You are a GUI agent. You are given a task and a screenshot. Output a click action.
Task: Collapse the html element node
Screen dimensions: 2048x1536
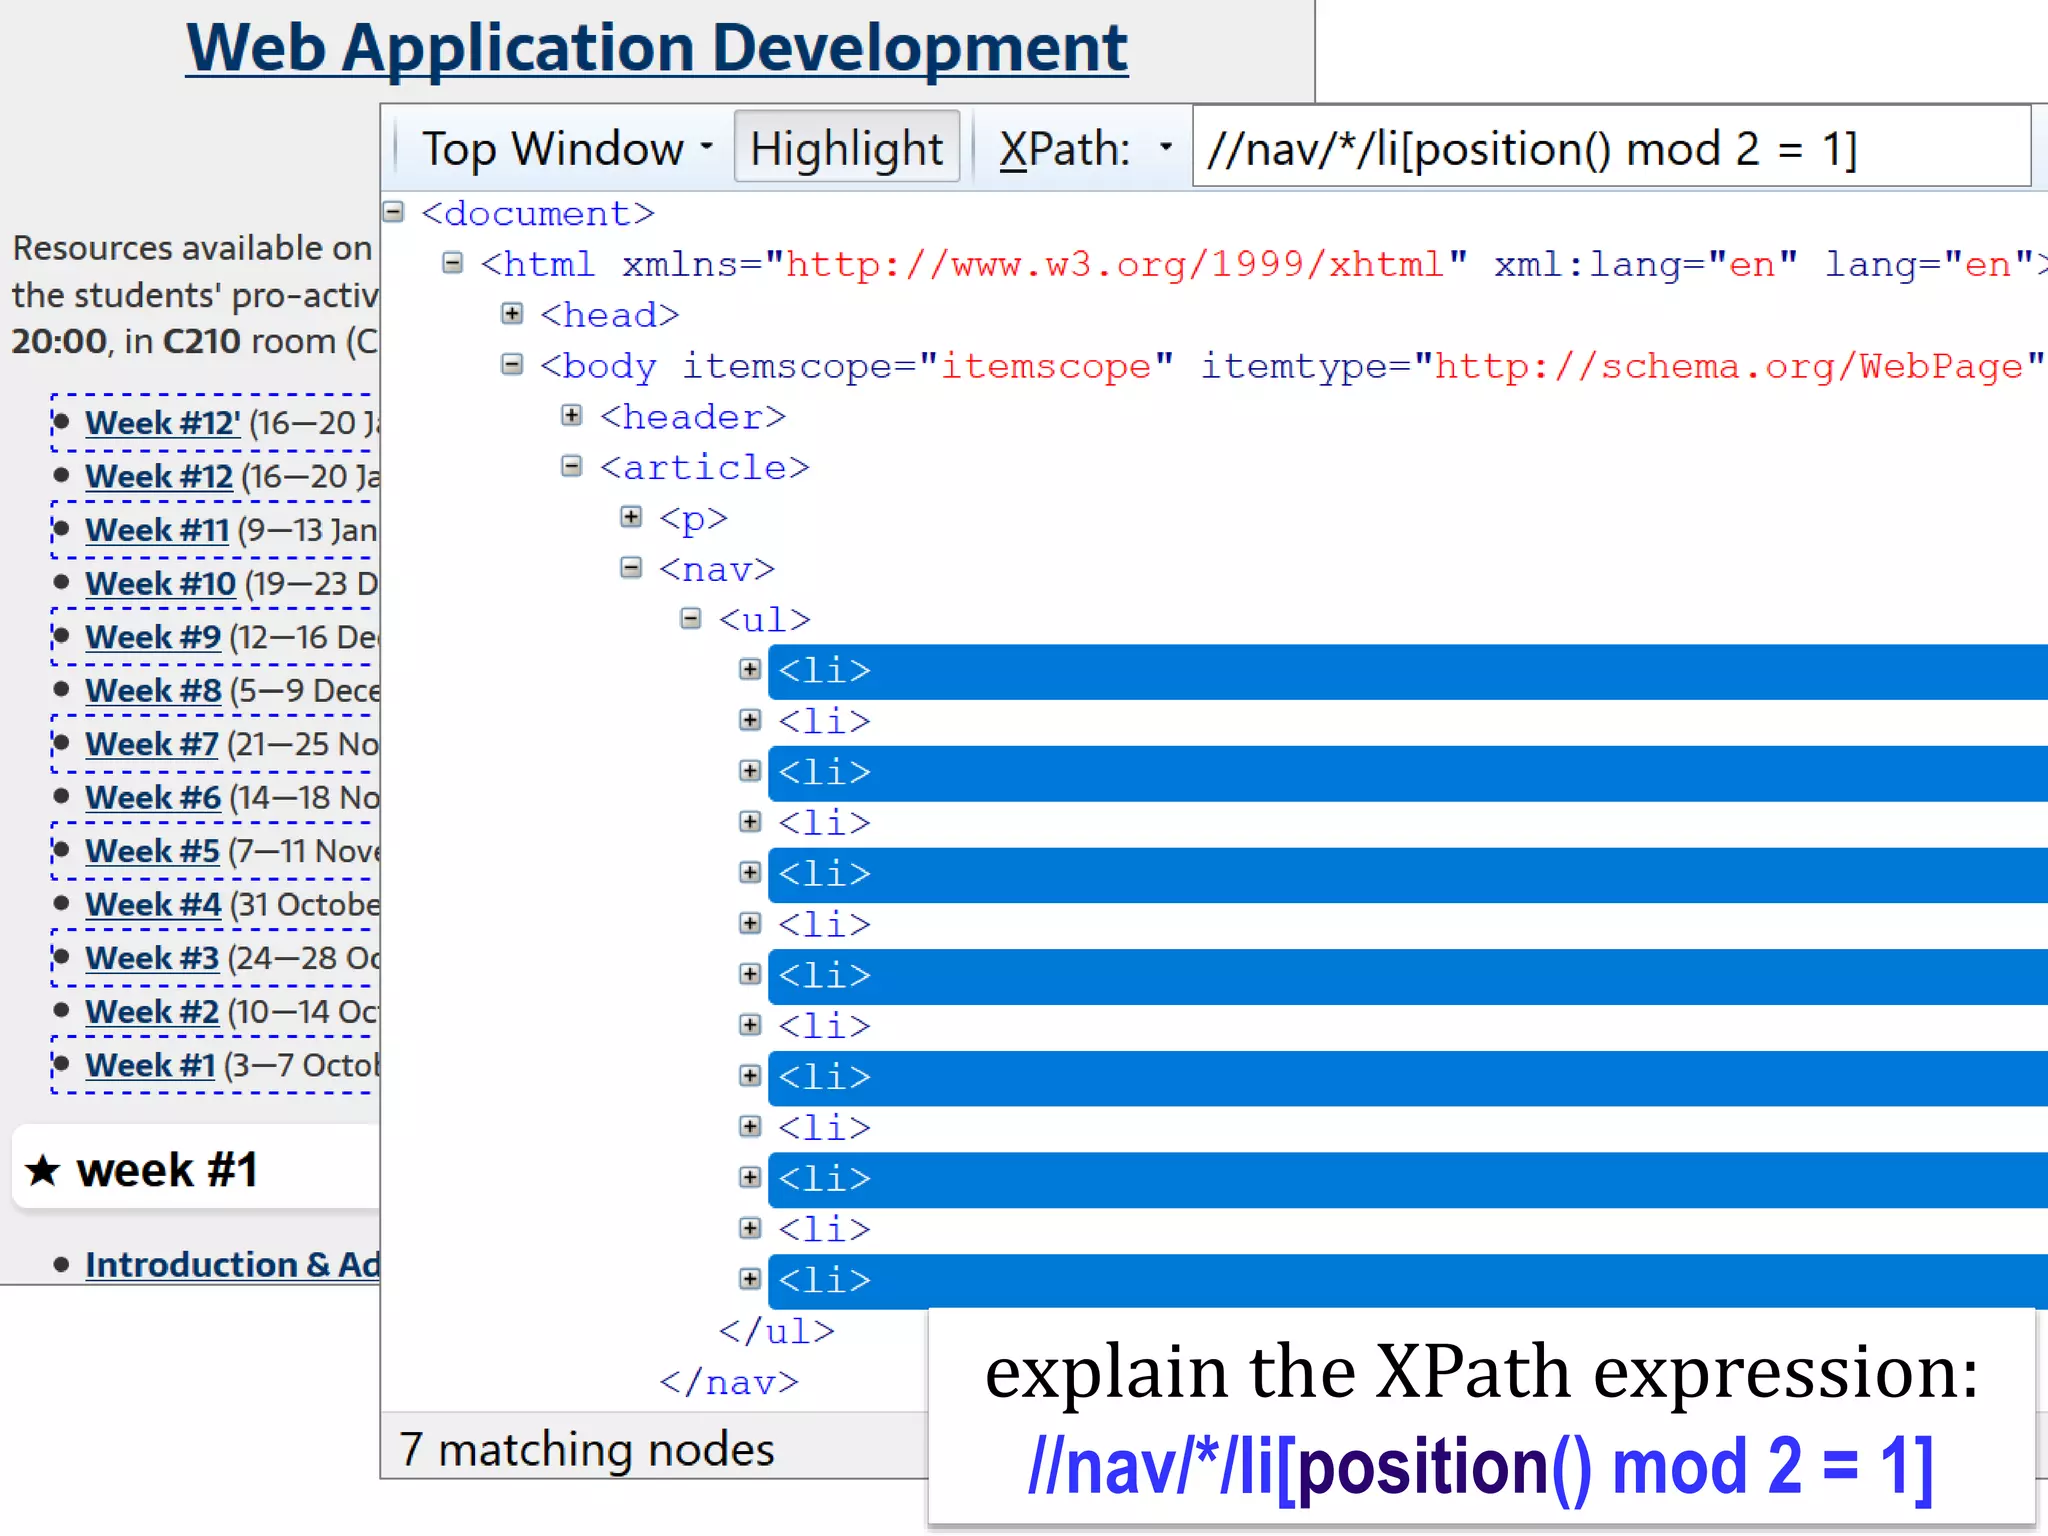tap(453, 263)
